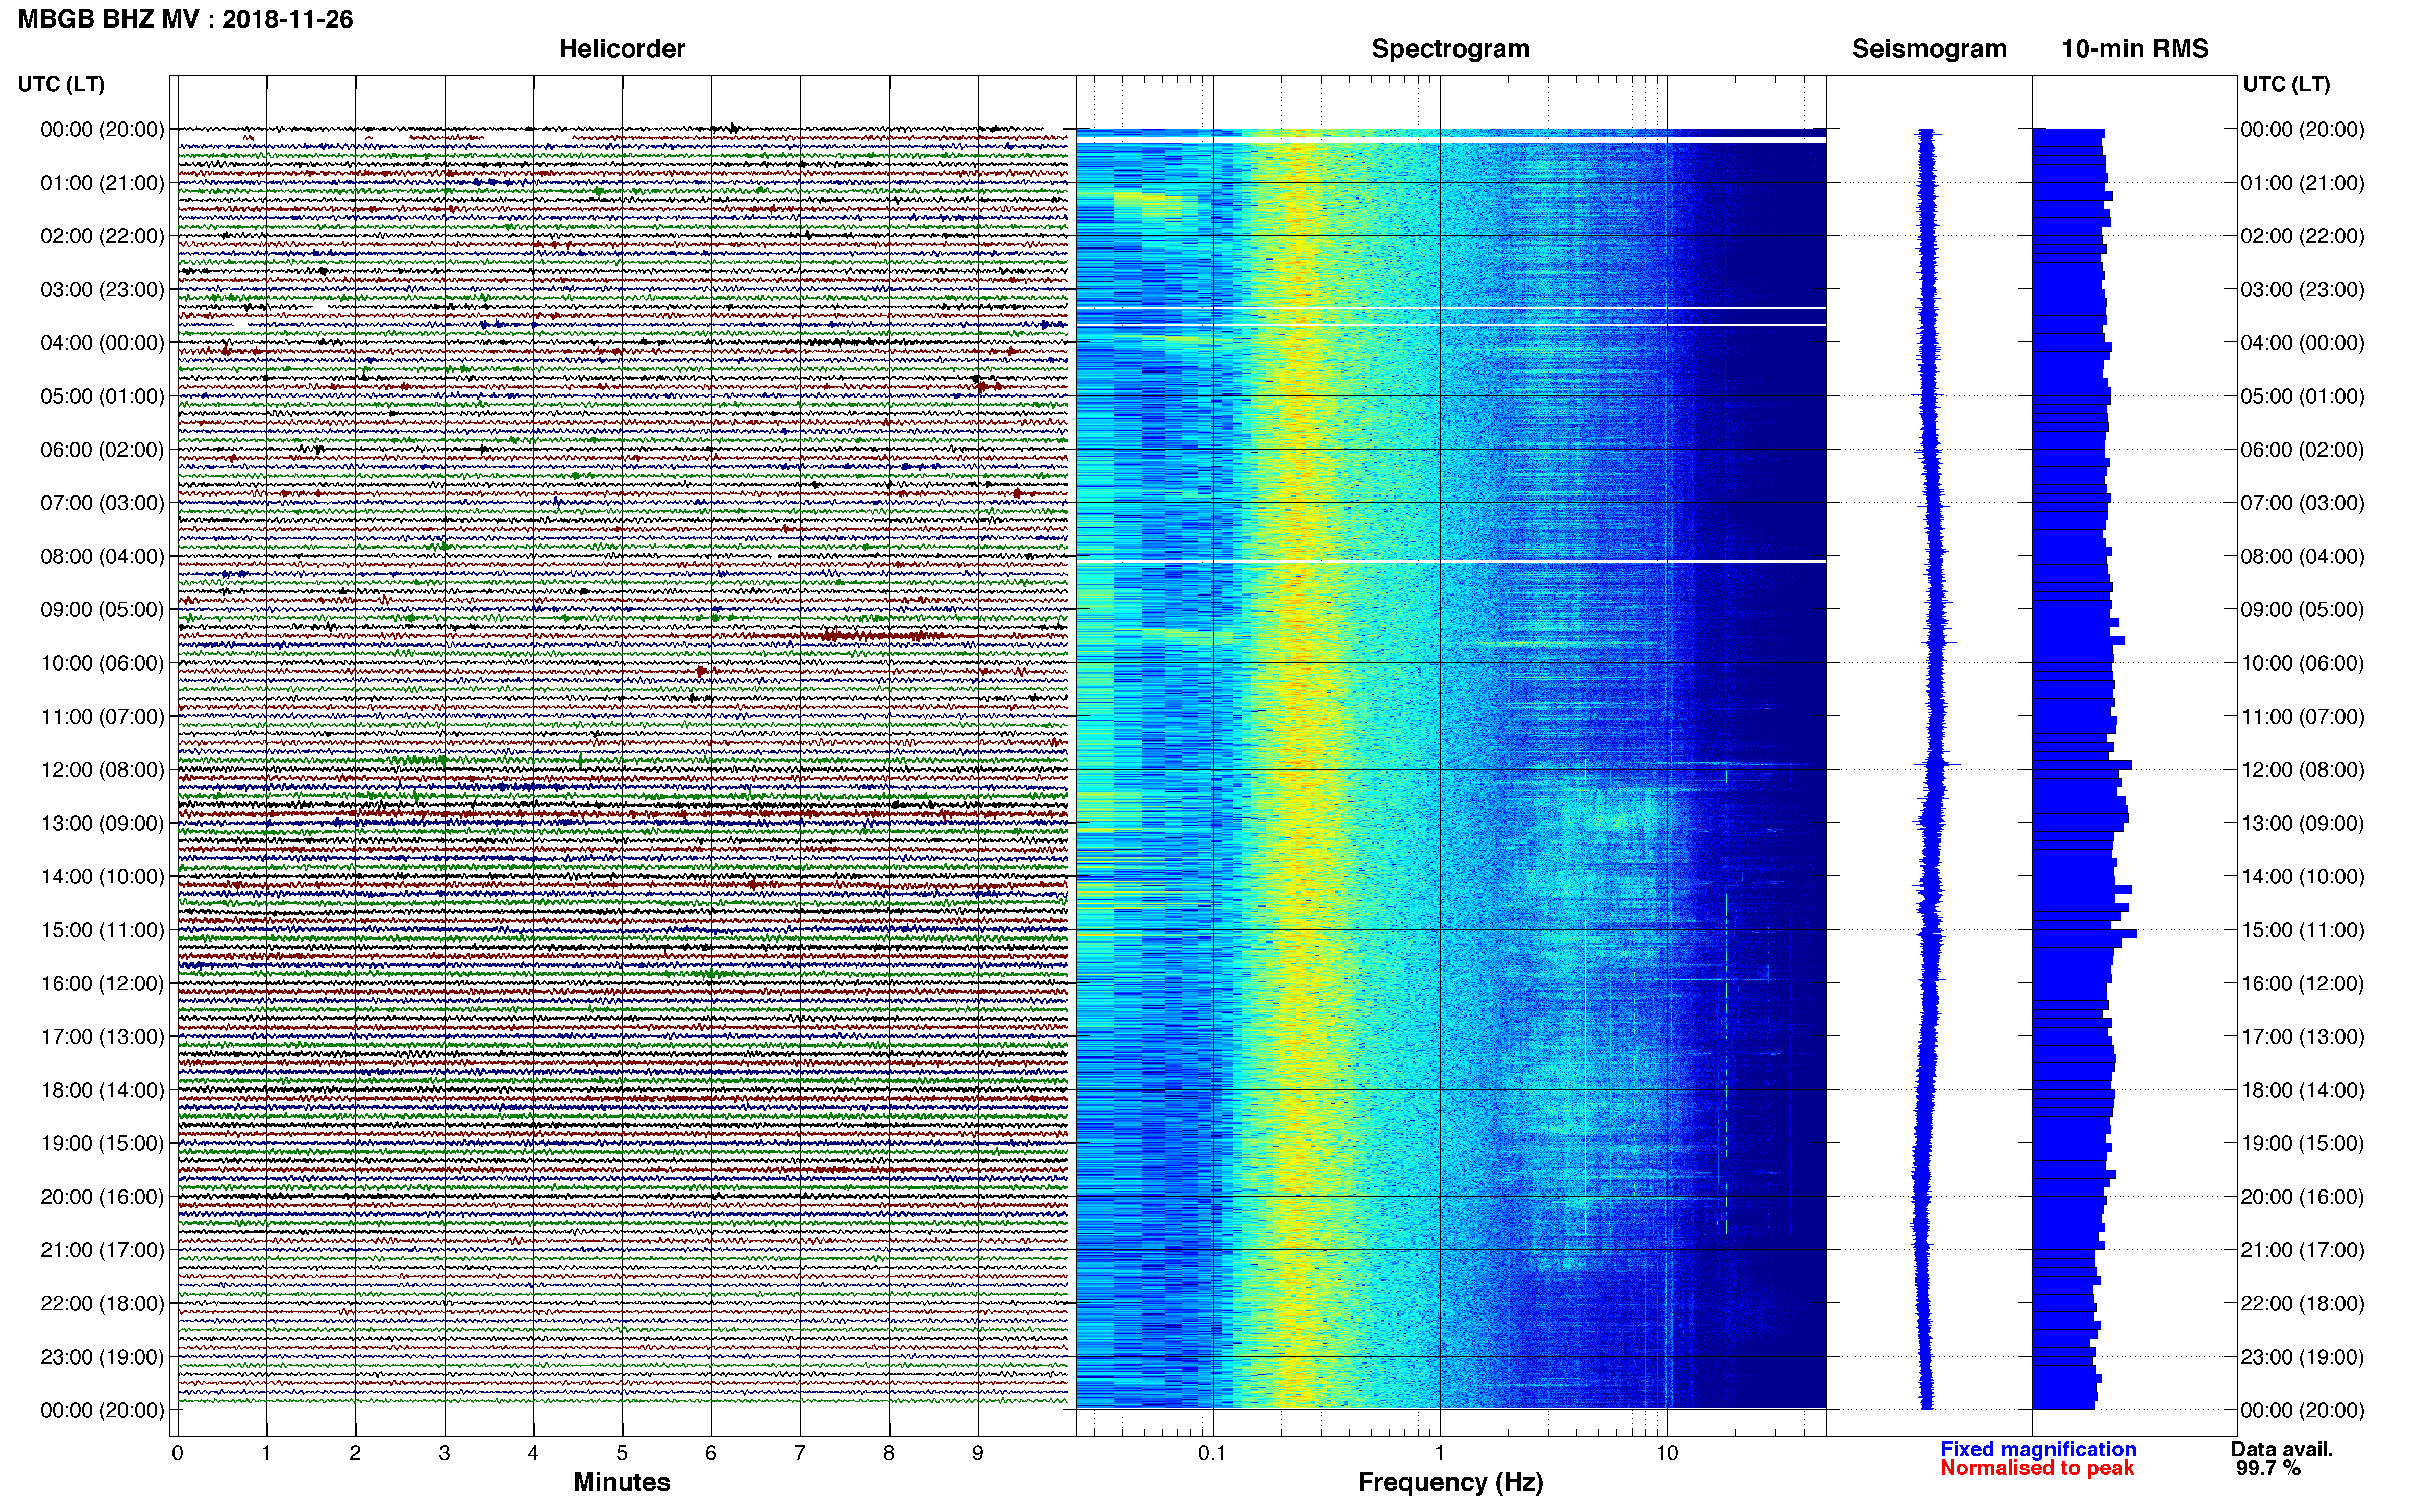
Task: Select minute tick label 6 on the helicorder axis
Action: coord(711,1454)
